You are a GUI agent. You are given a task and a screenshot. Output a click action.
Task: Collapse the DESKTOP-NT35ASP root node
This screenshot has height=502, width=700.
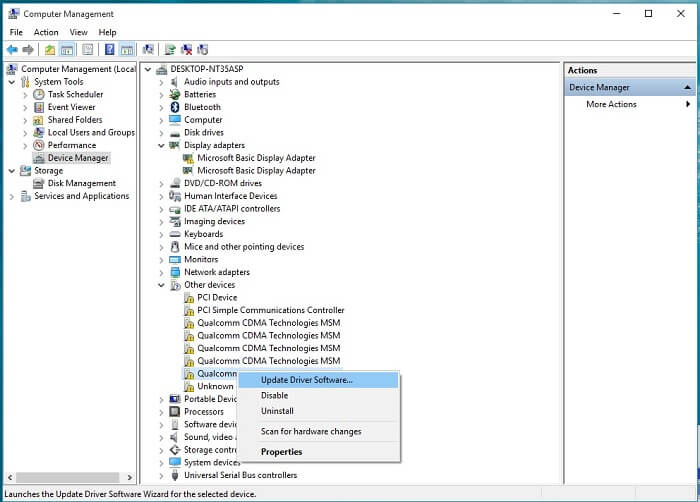pyautogui.click(x=148, y=69)
